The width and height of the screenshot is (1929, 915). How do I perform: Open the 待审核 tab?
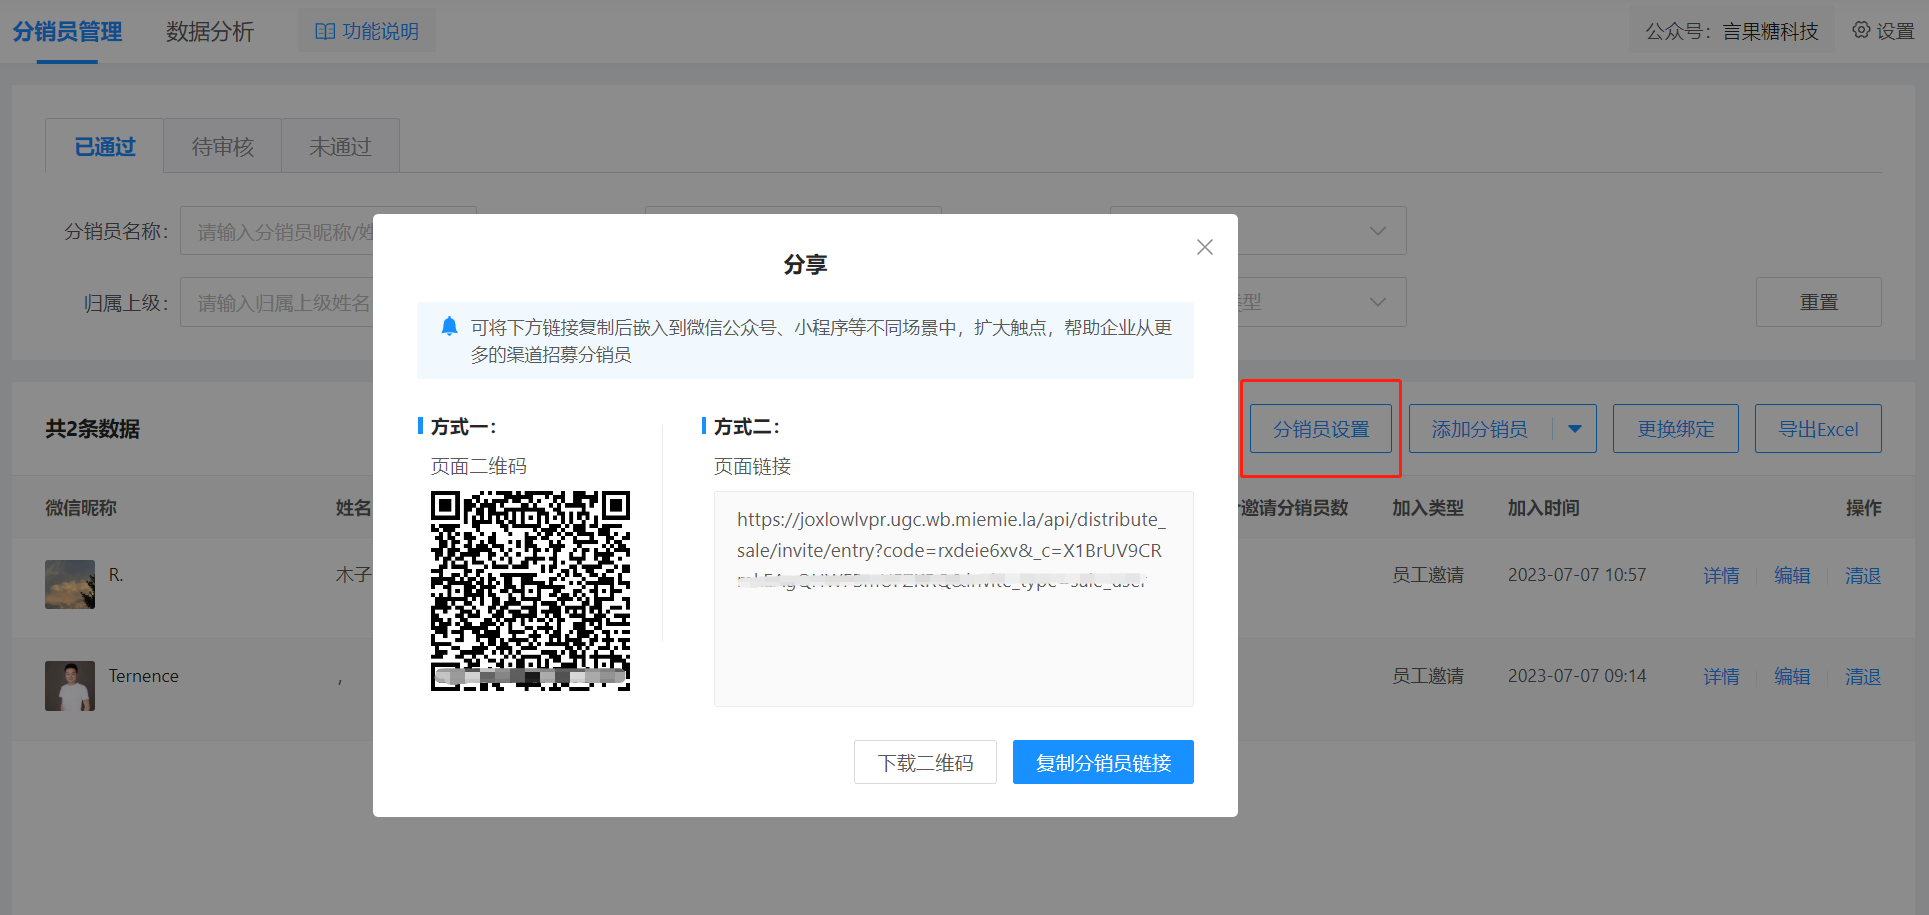[222, 146]
